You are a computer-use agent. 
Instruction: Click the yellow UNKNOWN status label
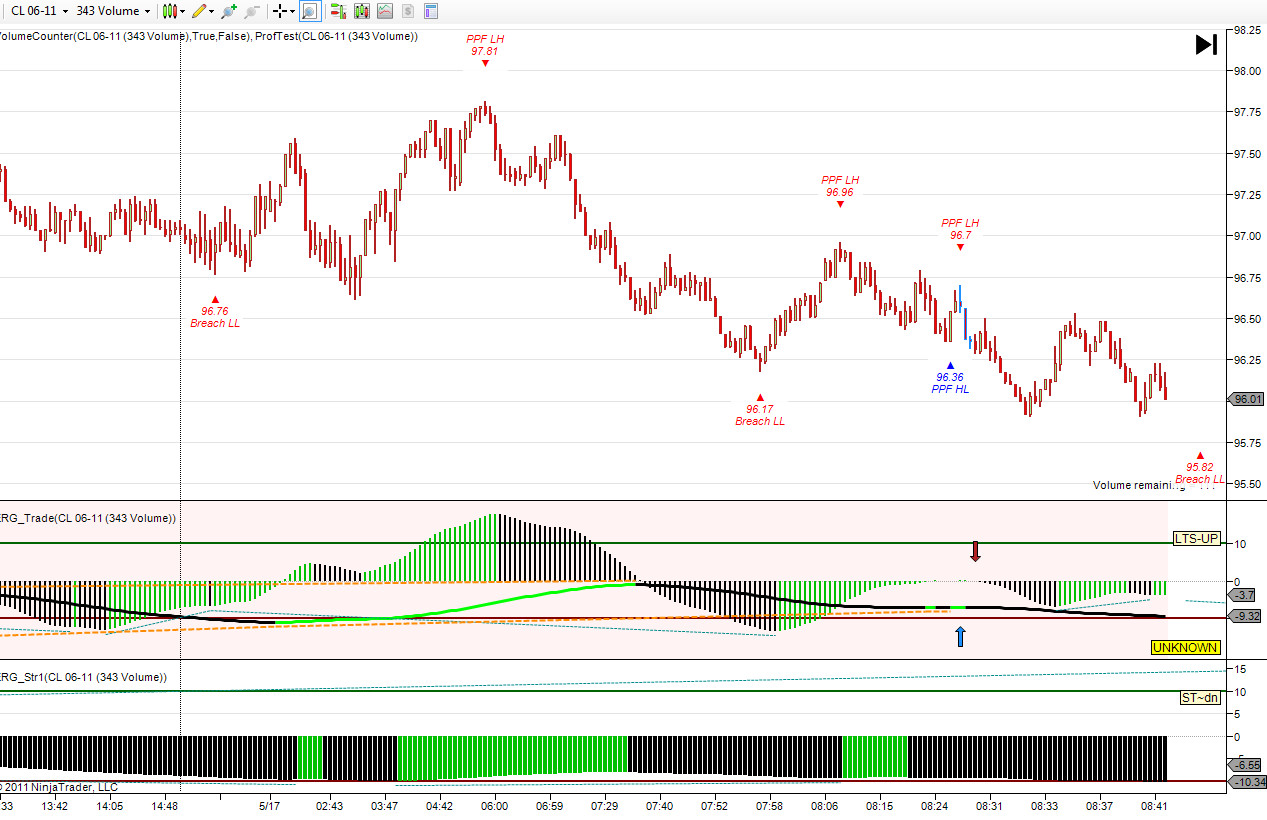(1185, 647)
